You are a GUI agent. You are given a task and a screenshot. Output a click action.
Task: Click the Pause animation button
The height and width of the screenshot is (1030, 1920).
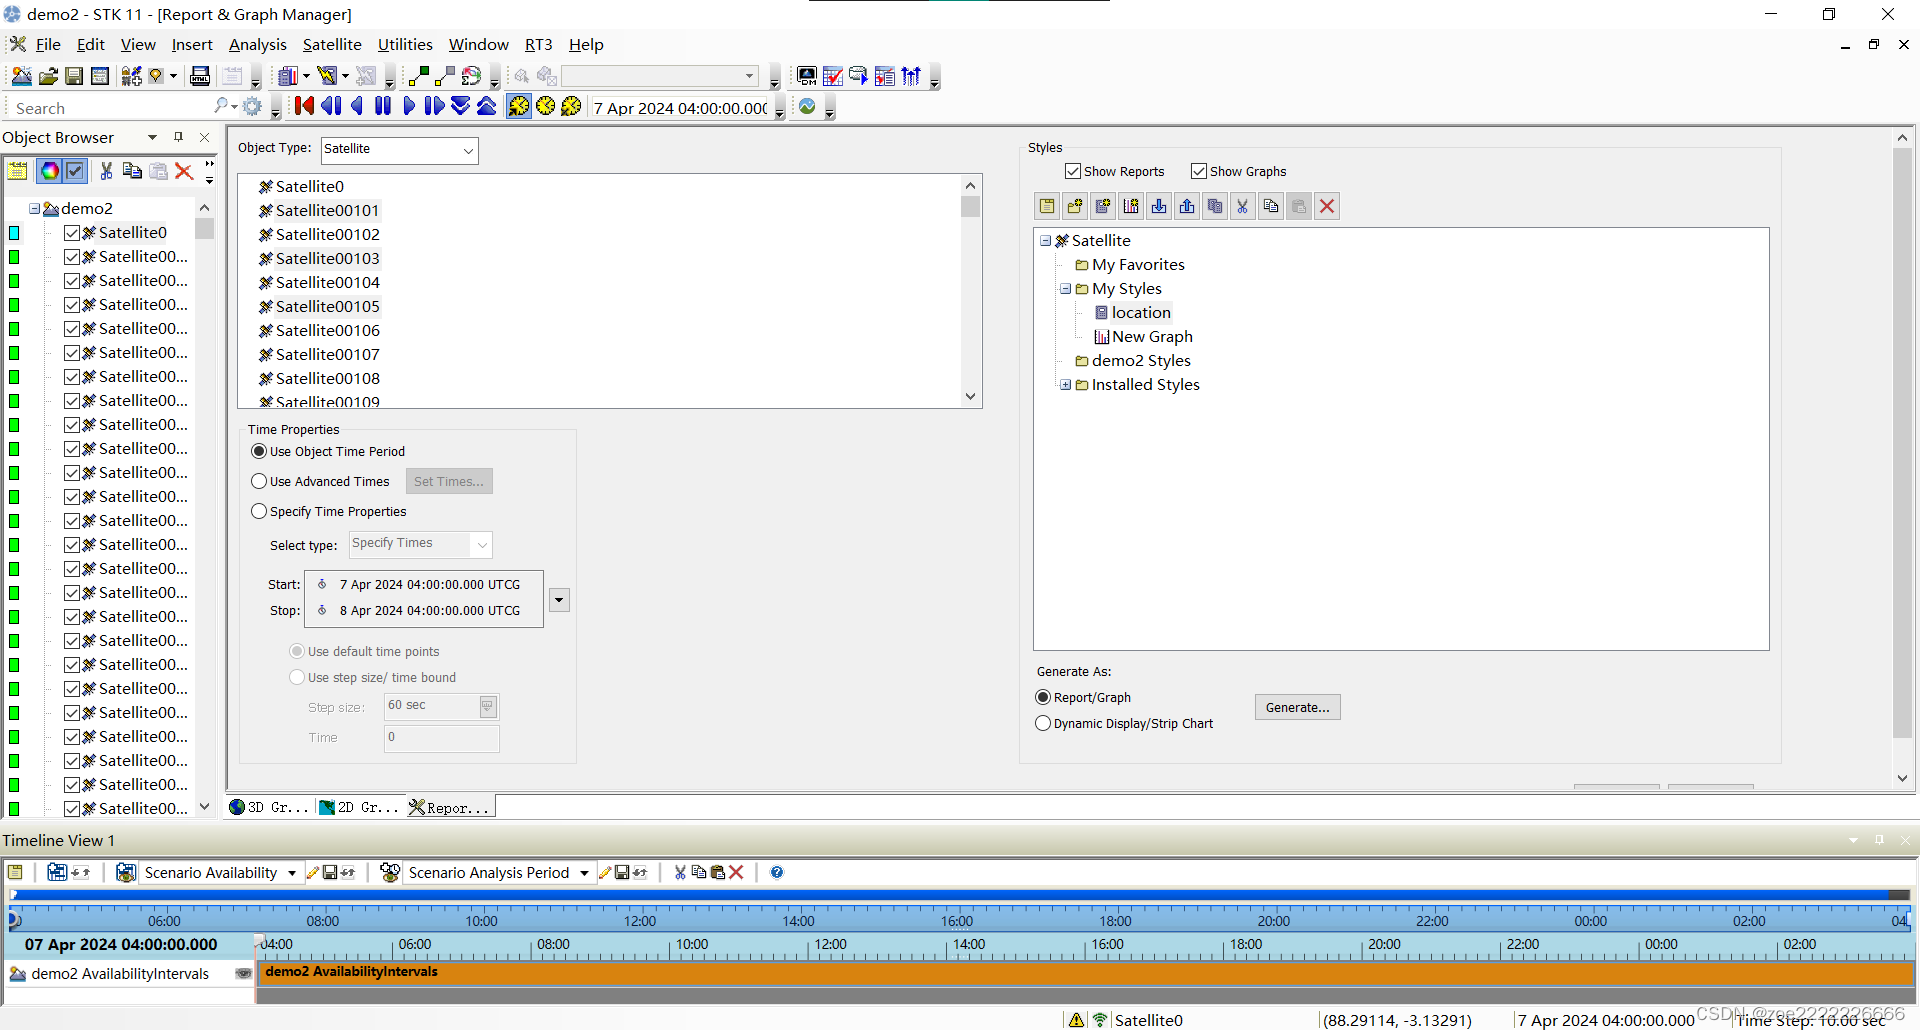(383, 106)
